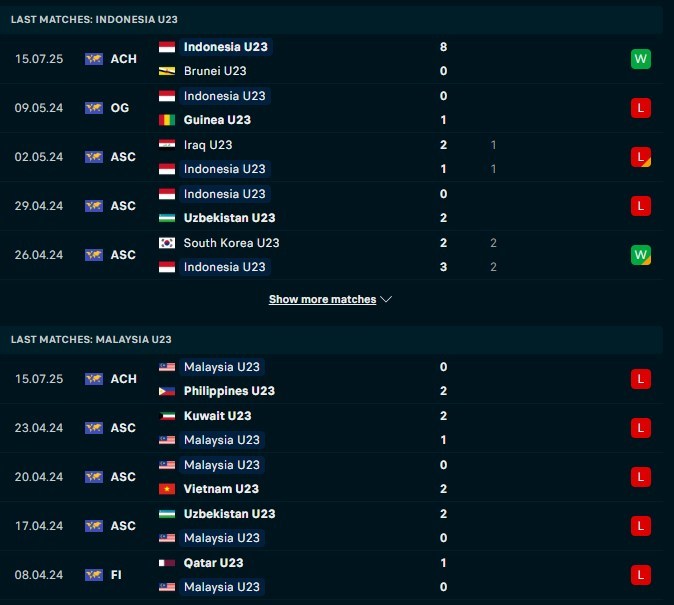This screenshot has height=605, width=674.
Task: Click the Vietnam U23 flag icon
Action: (x=167, y=489)
